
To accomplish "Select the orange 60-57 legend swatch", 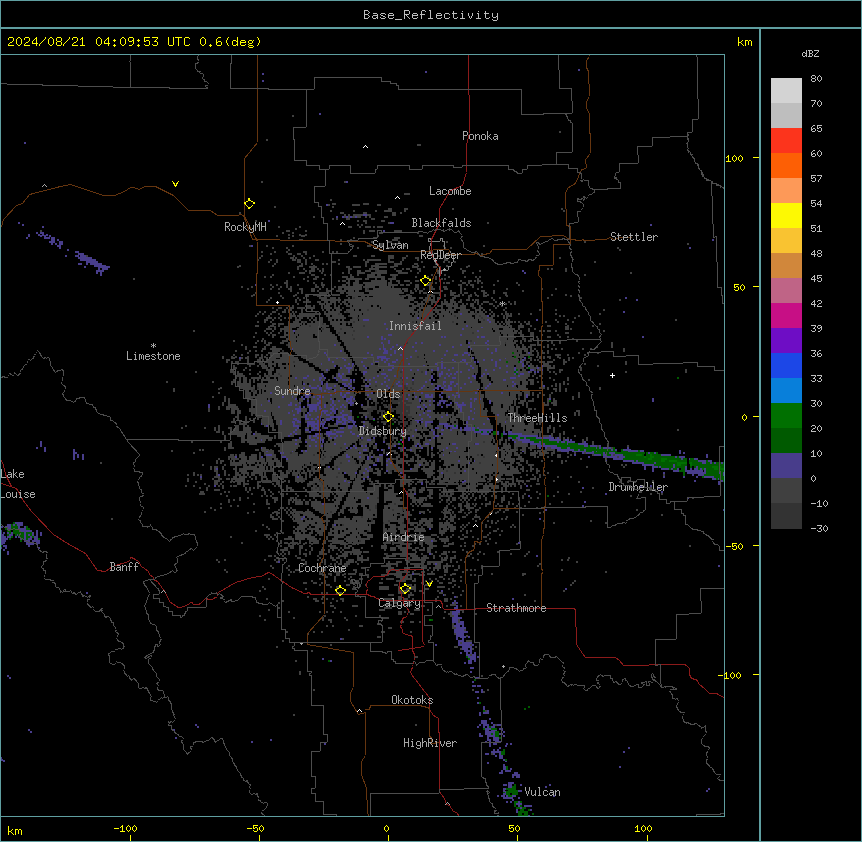I will pyautogui.click(x=786, y=166).
